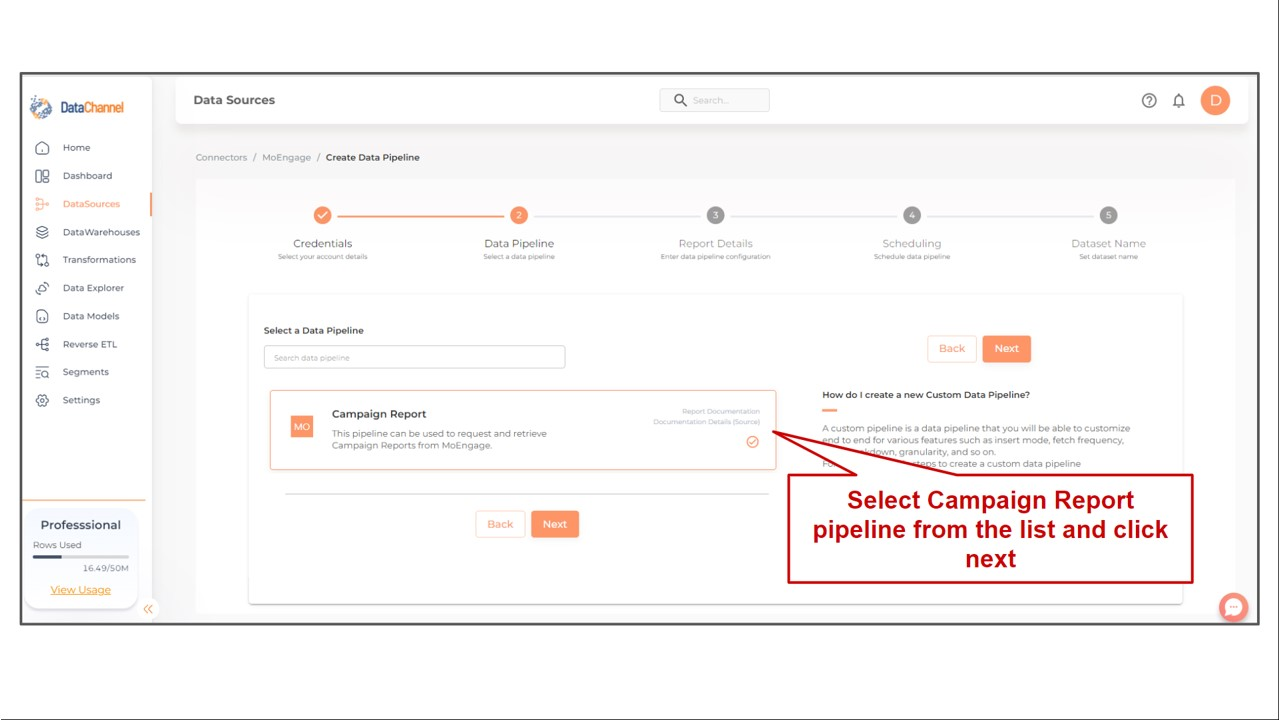This screenshot has width=1280, height=720.
Task: Select the Campaign Report pipeline card
Action: (x=523, y=430)
